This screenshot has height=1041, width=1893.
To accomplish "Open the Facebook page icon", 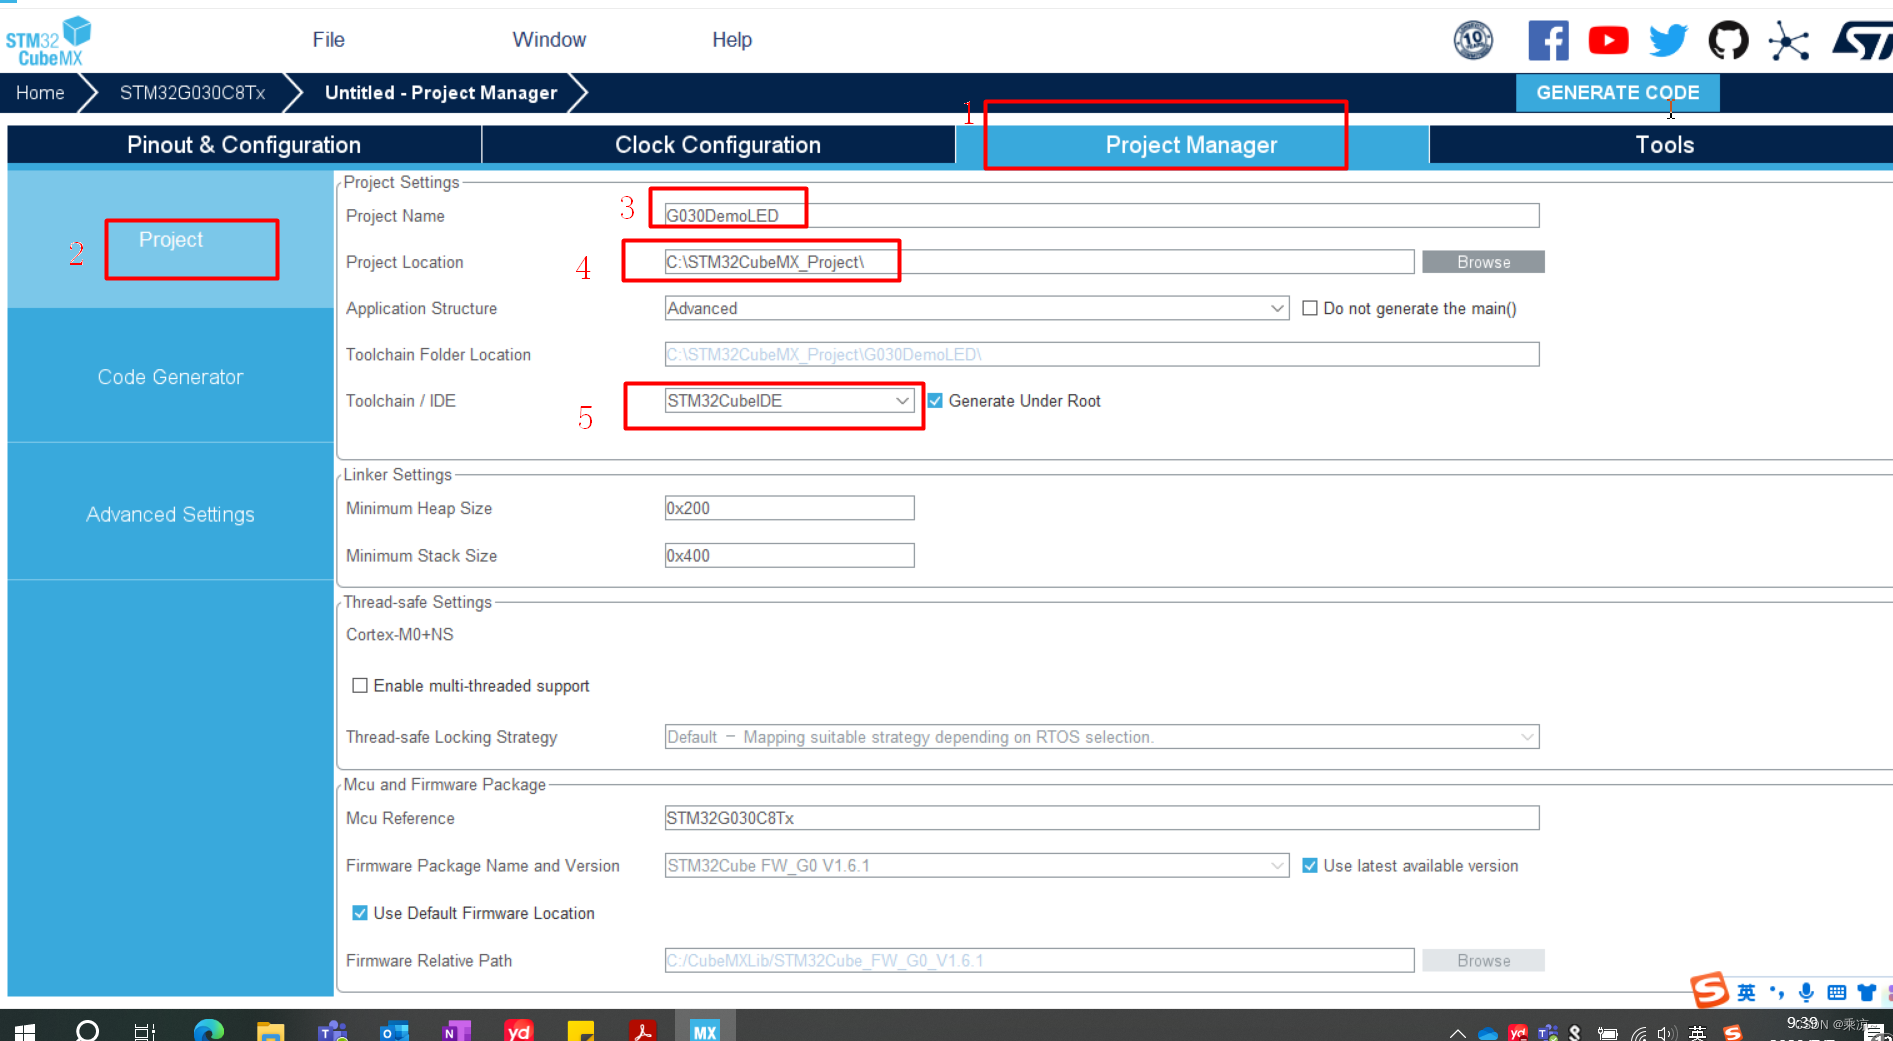I will (x=1548, y=40).
